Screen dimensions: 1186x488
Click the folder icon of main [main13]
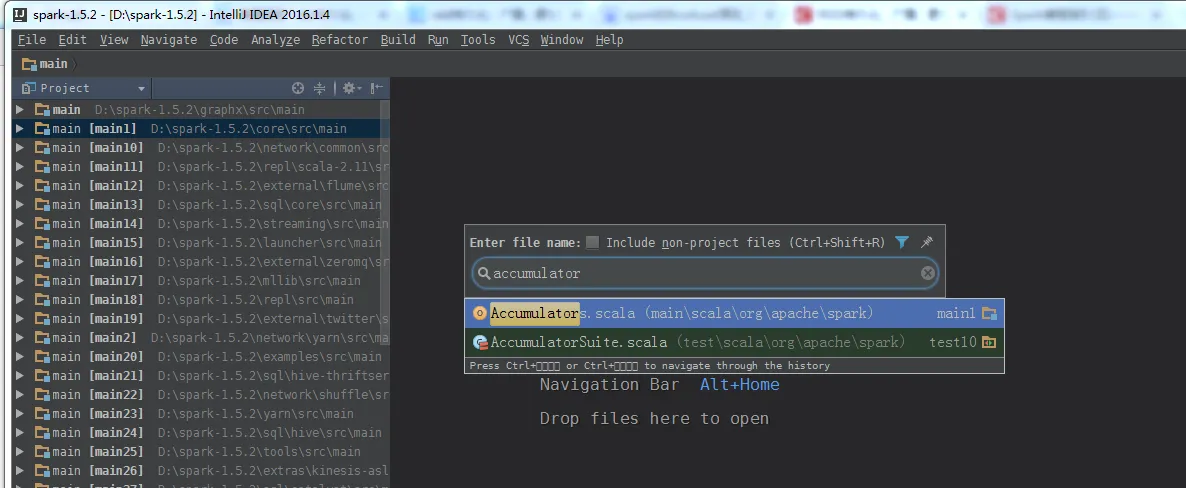click(x=42, y=204)
